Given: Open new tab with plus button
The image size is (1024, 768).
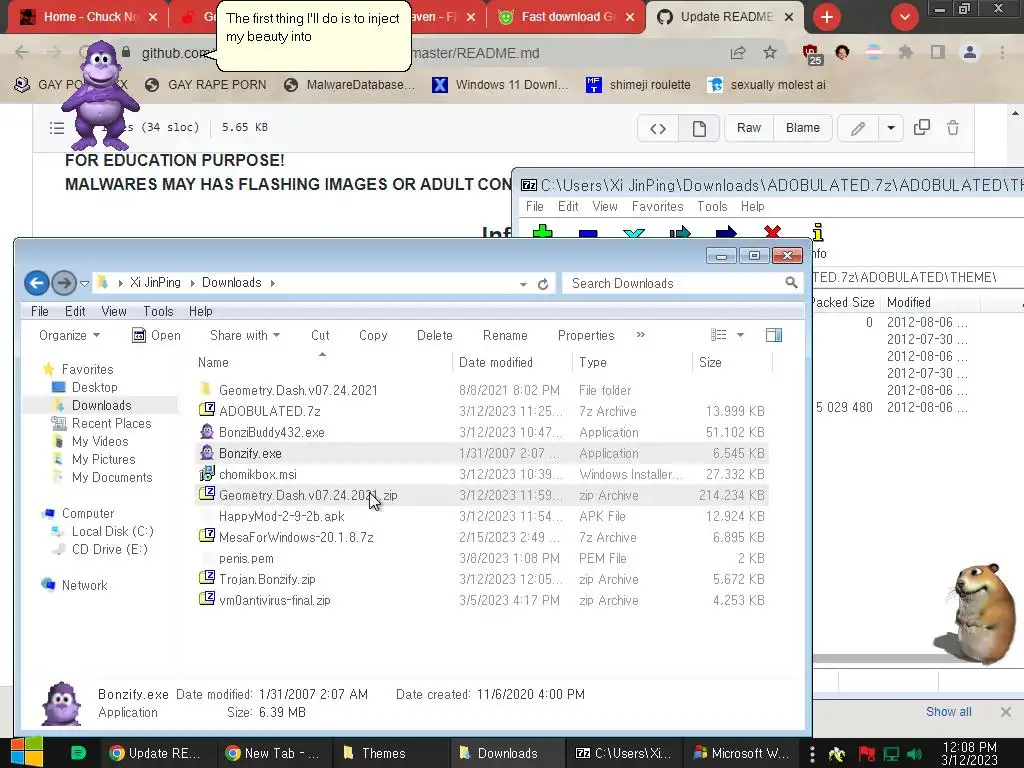Looking at the screenshot, I should [x=827, y=17].
